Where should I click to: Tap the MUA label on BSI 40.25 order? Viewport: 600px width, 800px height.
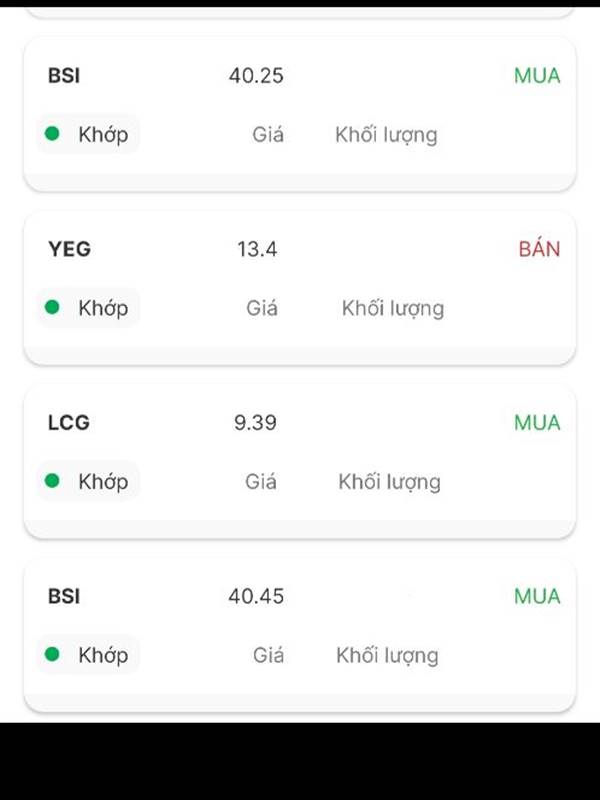pos(537,76)
